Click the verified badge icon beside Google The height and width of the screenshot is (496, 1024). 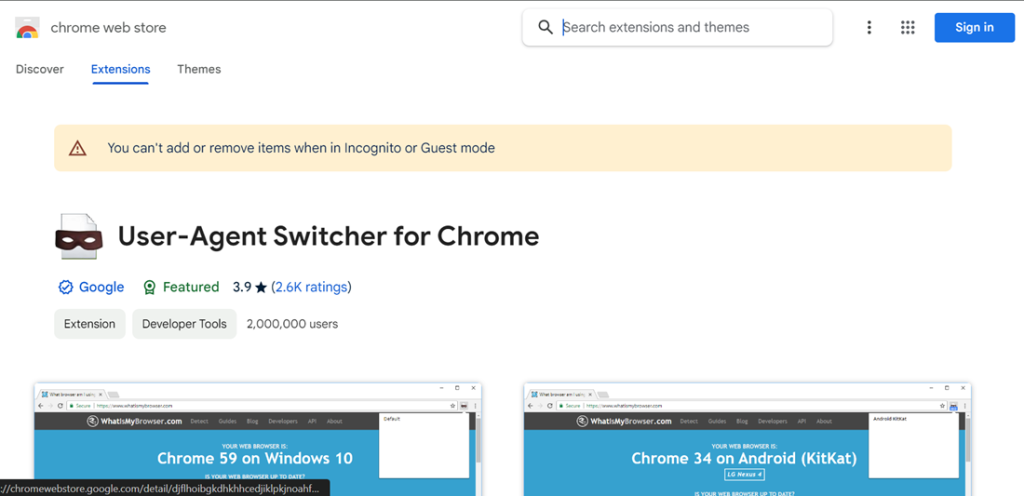[x=65, y=287]
